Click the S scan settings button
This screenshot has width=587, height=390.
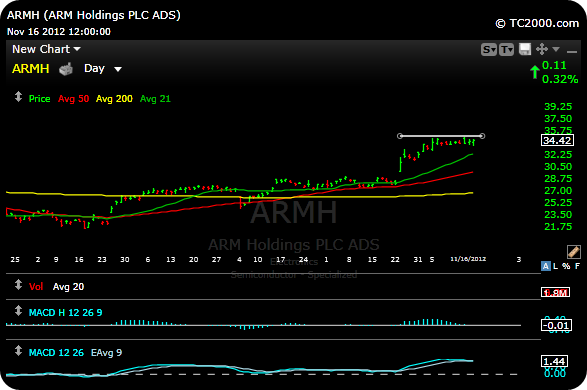[489, 49]
